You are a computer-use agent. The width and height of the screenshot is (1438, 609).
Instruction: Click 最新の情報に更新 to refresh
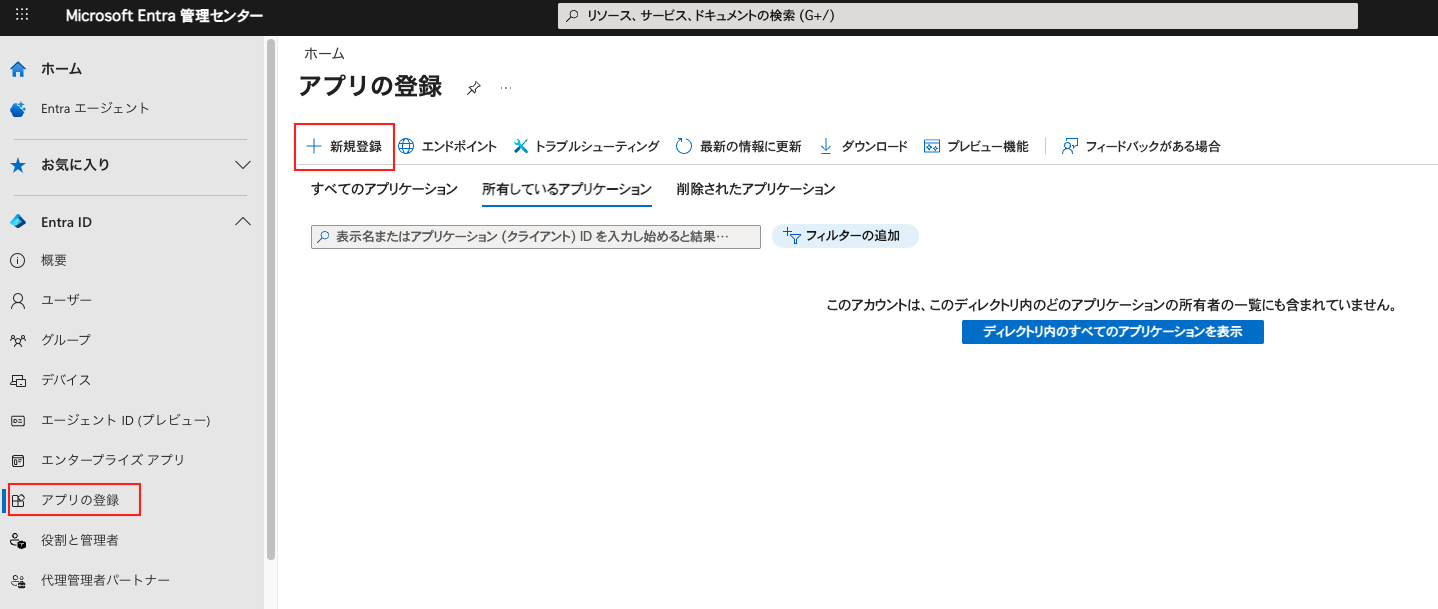point(739,146)
